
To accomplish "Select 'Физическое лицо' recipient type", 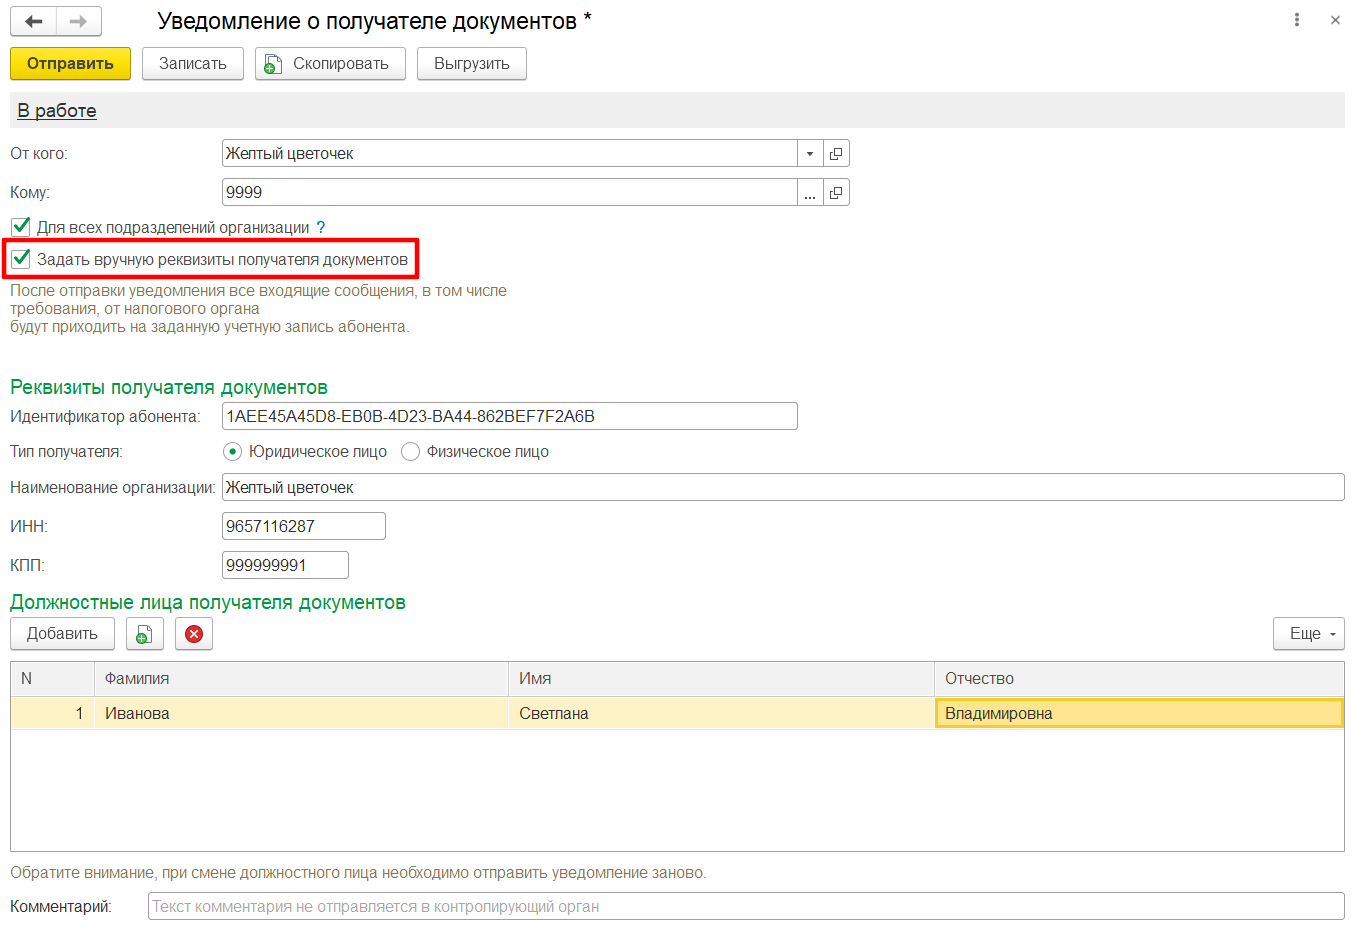I will pos(410,452).
